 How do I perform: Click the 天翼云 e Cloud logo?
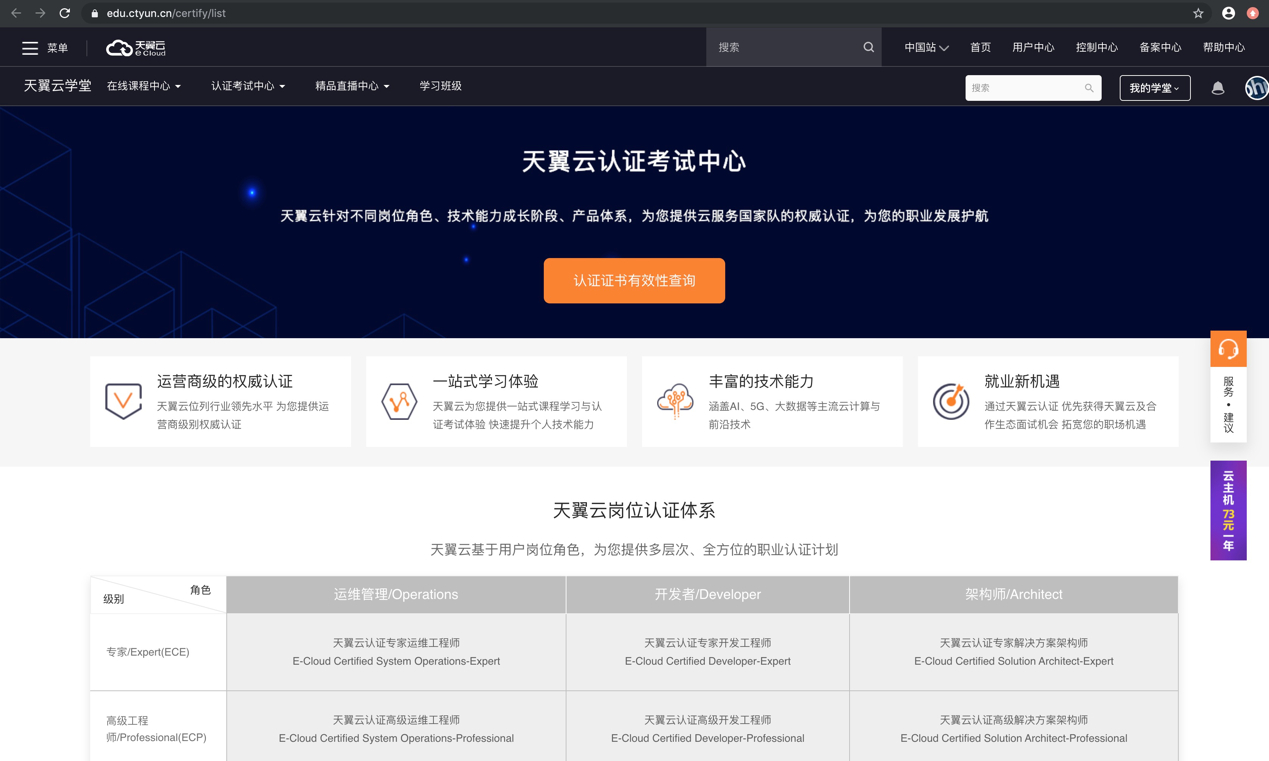136,48
